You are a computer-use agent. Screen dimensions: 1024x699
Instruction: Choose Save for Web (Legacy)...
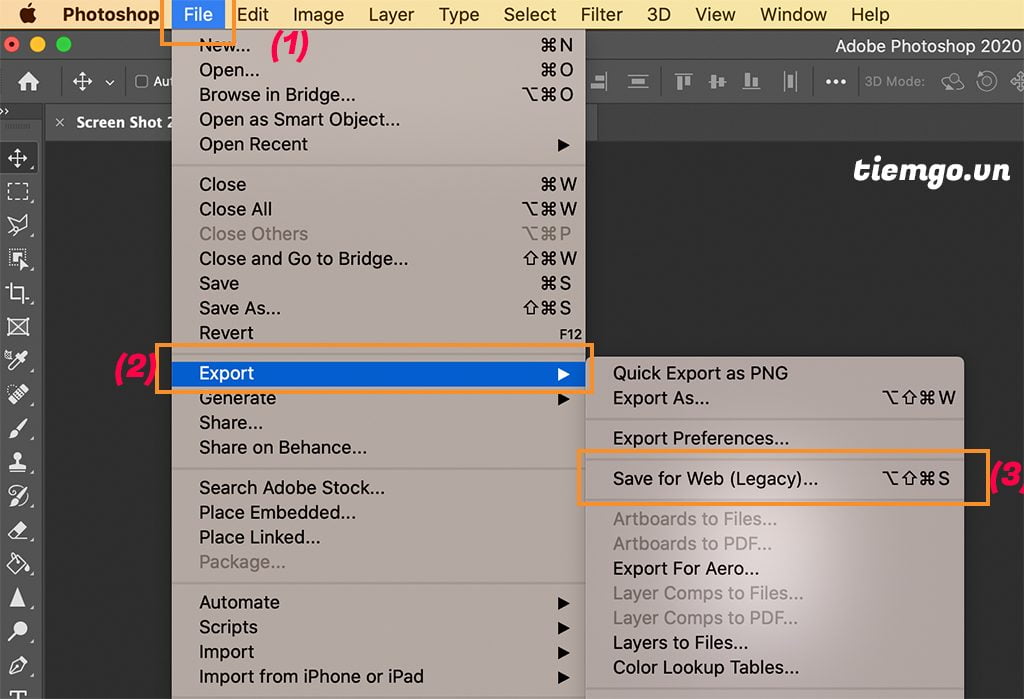click(775, 479)
